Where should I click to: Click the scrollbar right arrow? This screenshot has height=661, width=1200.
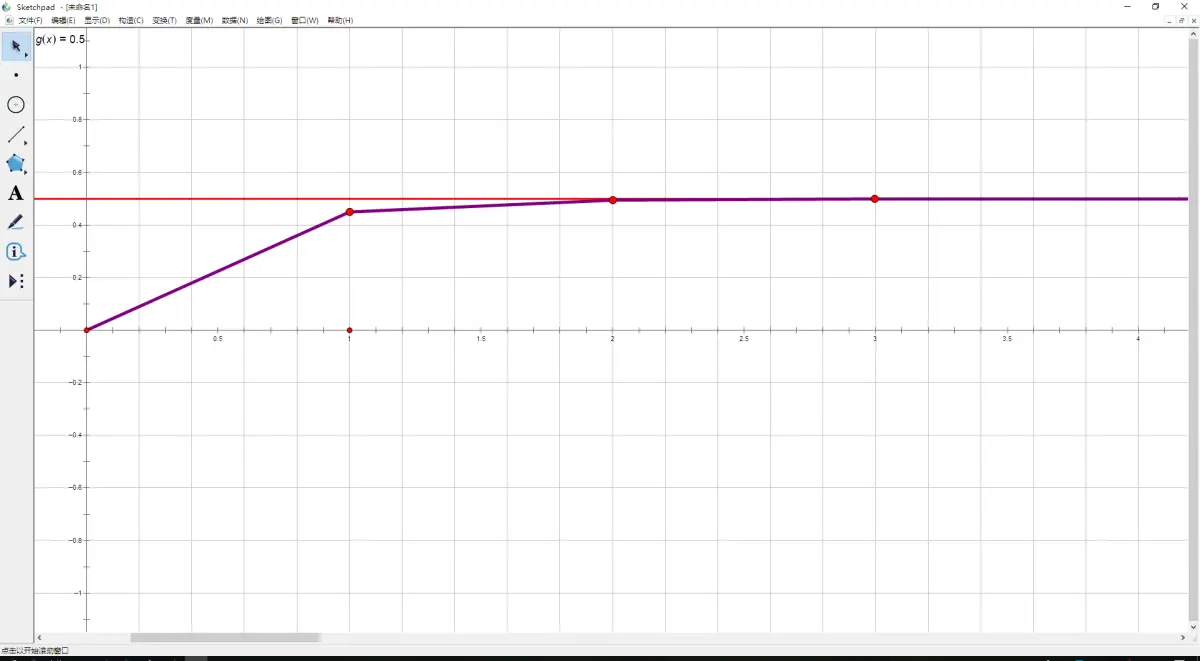[1183, 637]
